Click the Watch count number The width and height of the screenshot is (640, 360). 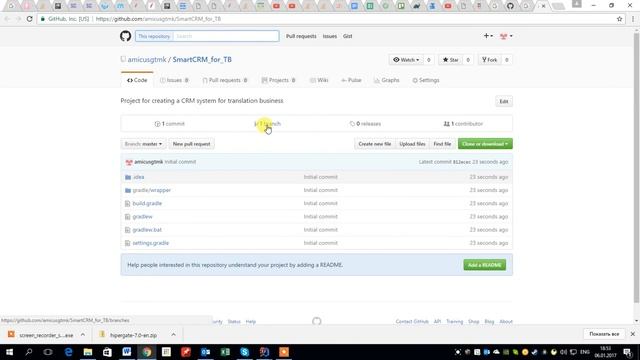(429, 60)
